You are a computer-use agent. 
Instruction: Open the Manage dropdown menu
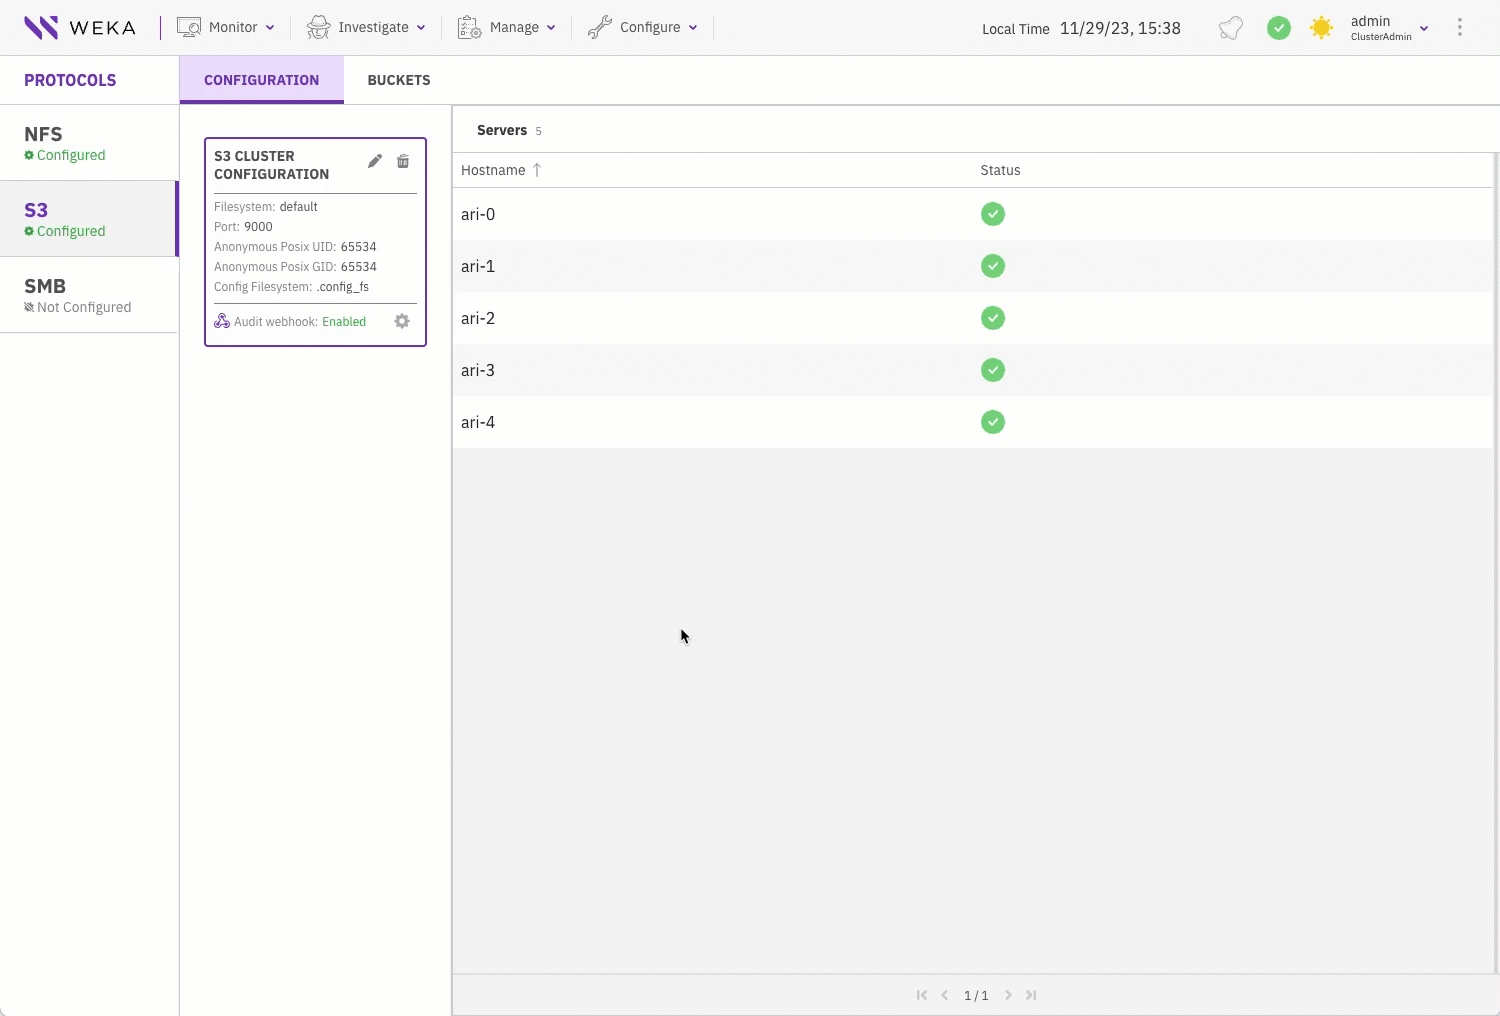(506, 27)
